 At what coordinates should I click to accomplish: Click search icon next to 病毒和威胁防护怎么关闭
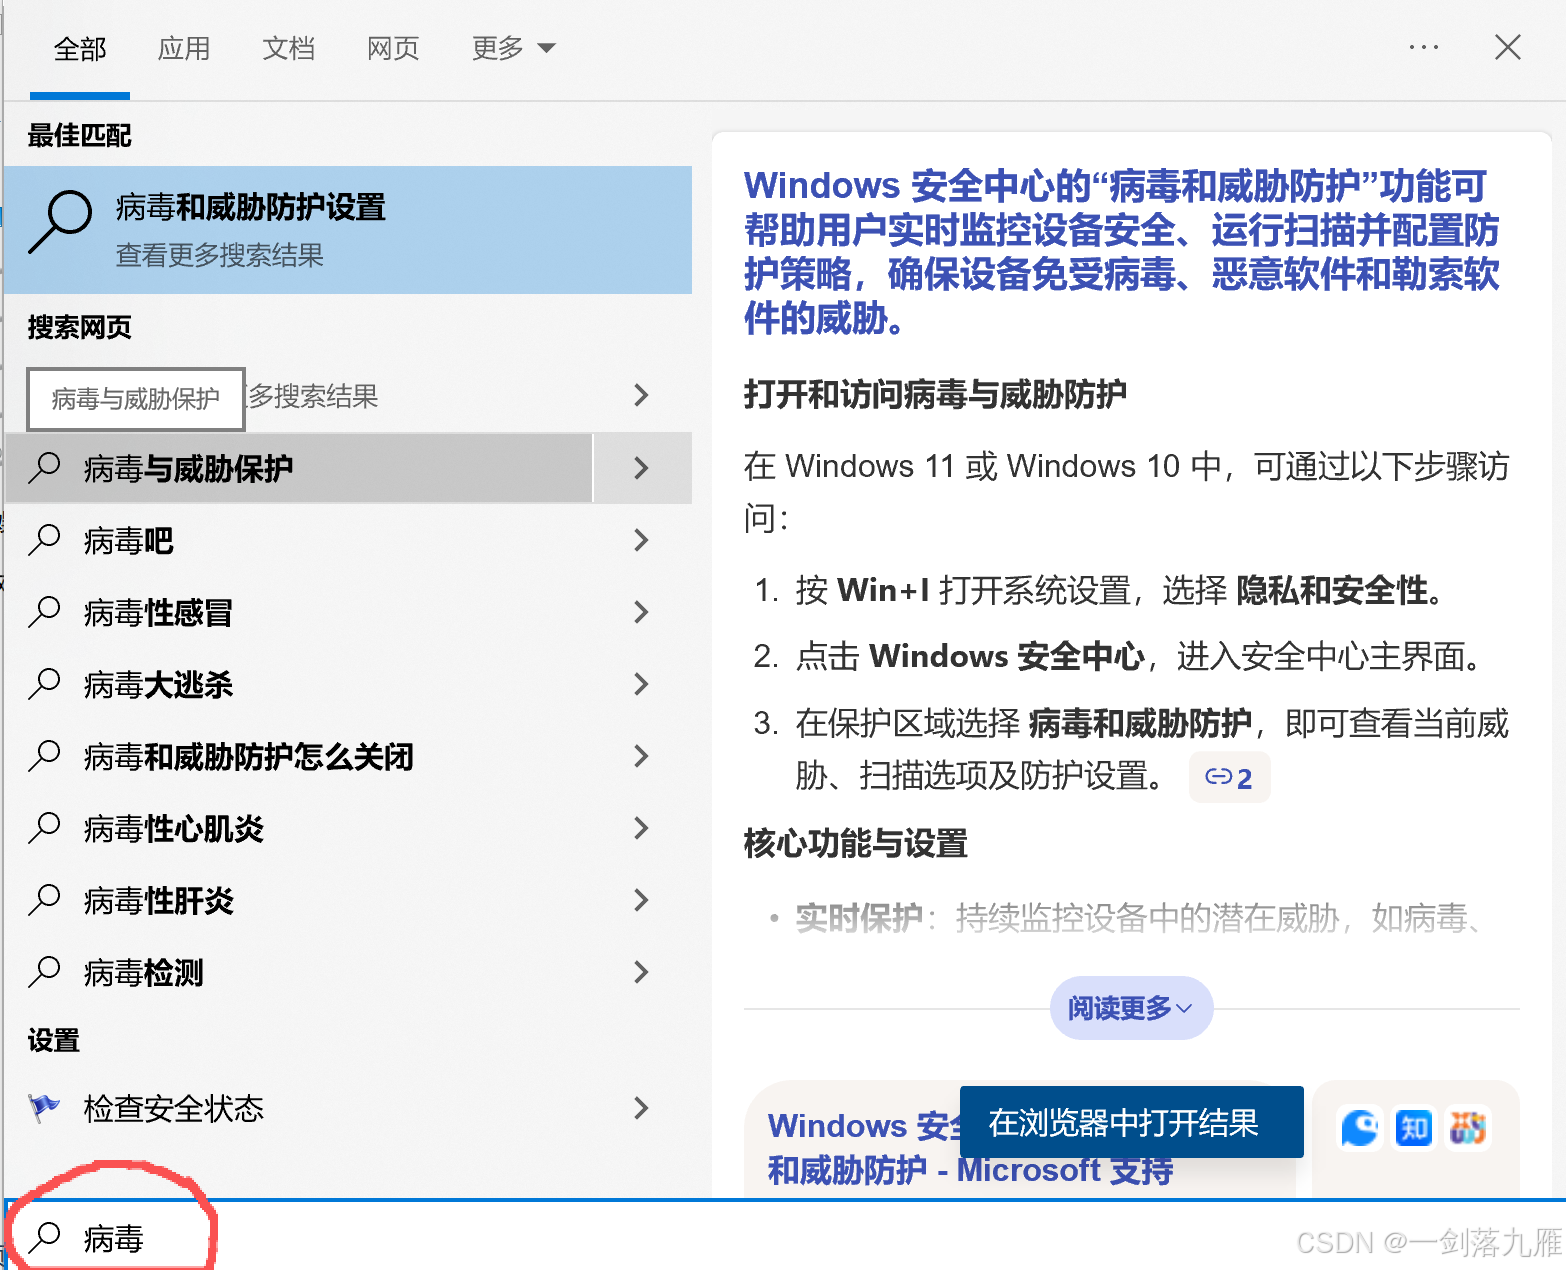[44, 756]
